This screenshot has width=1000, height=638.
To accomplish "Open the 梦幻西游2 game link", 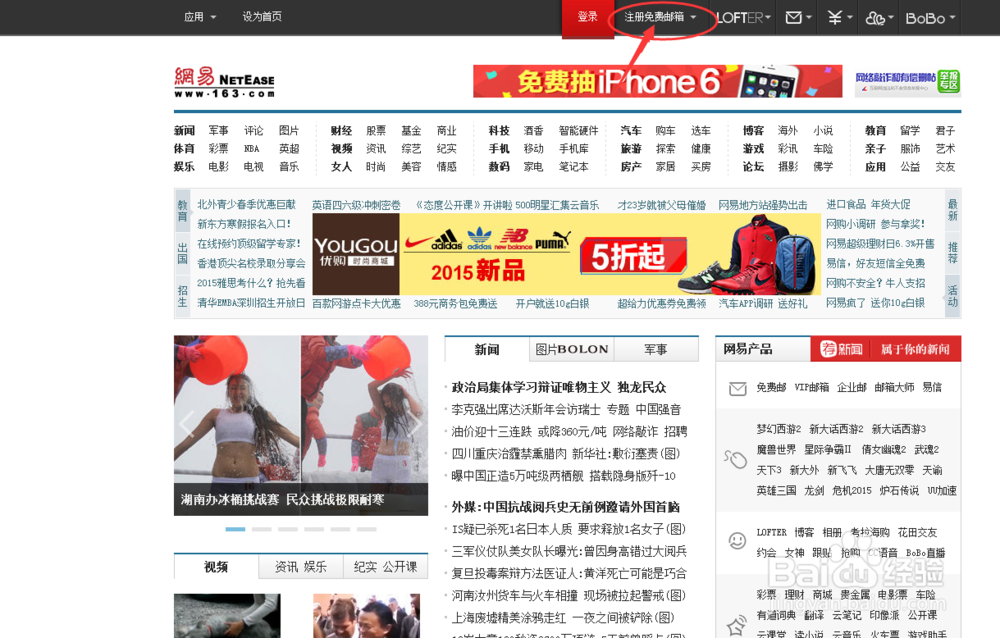I will tap(779, 429).
